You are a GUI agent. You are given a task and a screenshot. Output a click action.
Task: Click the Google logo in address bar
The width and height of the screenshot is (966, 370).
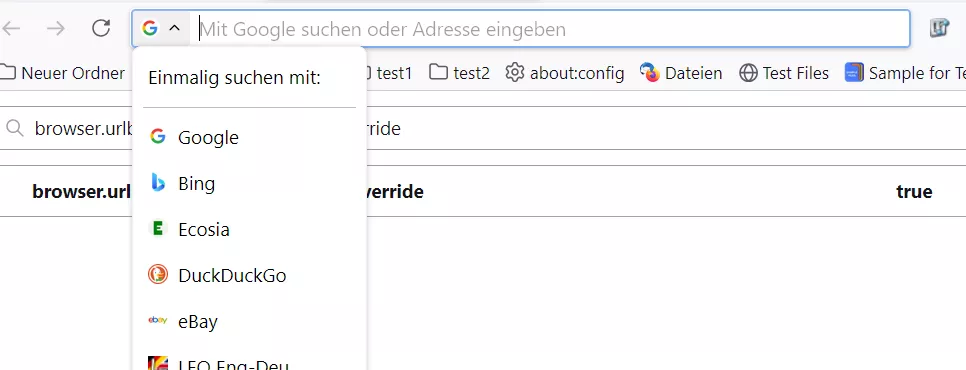[x=150, y=28]
